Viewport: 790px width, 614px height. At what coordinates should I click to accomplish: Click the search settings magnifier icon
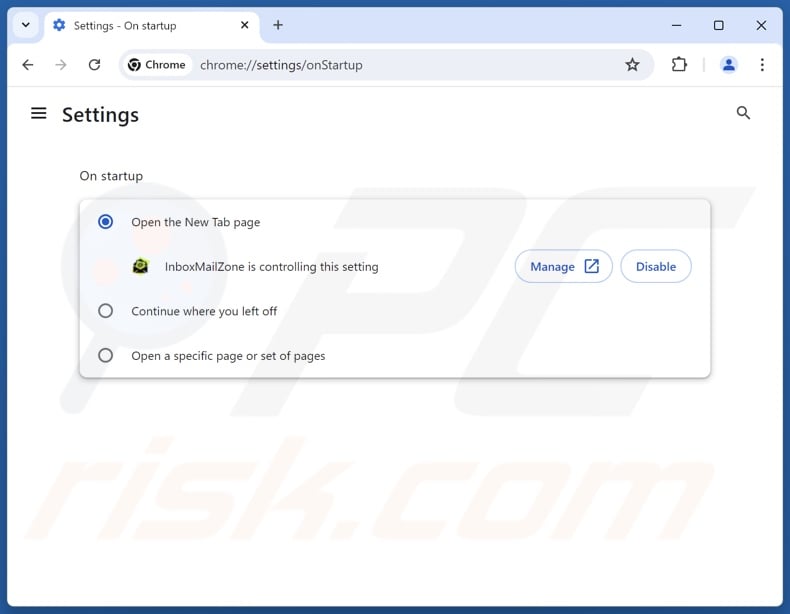pos(743,113)
